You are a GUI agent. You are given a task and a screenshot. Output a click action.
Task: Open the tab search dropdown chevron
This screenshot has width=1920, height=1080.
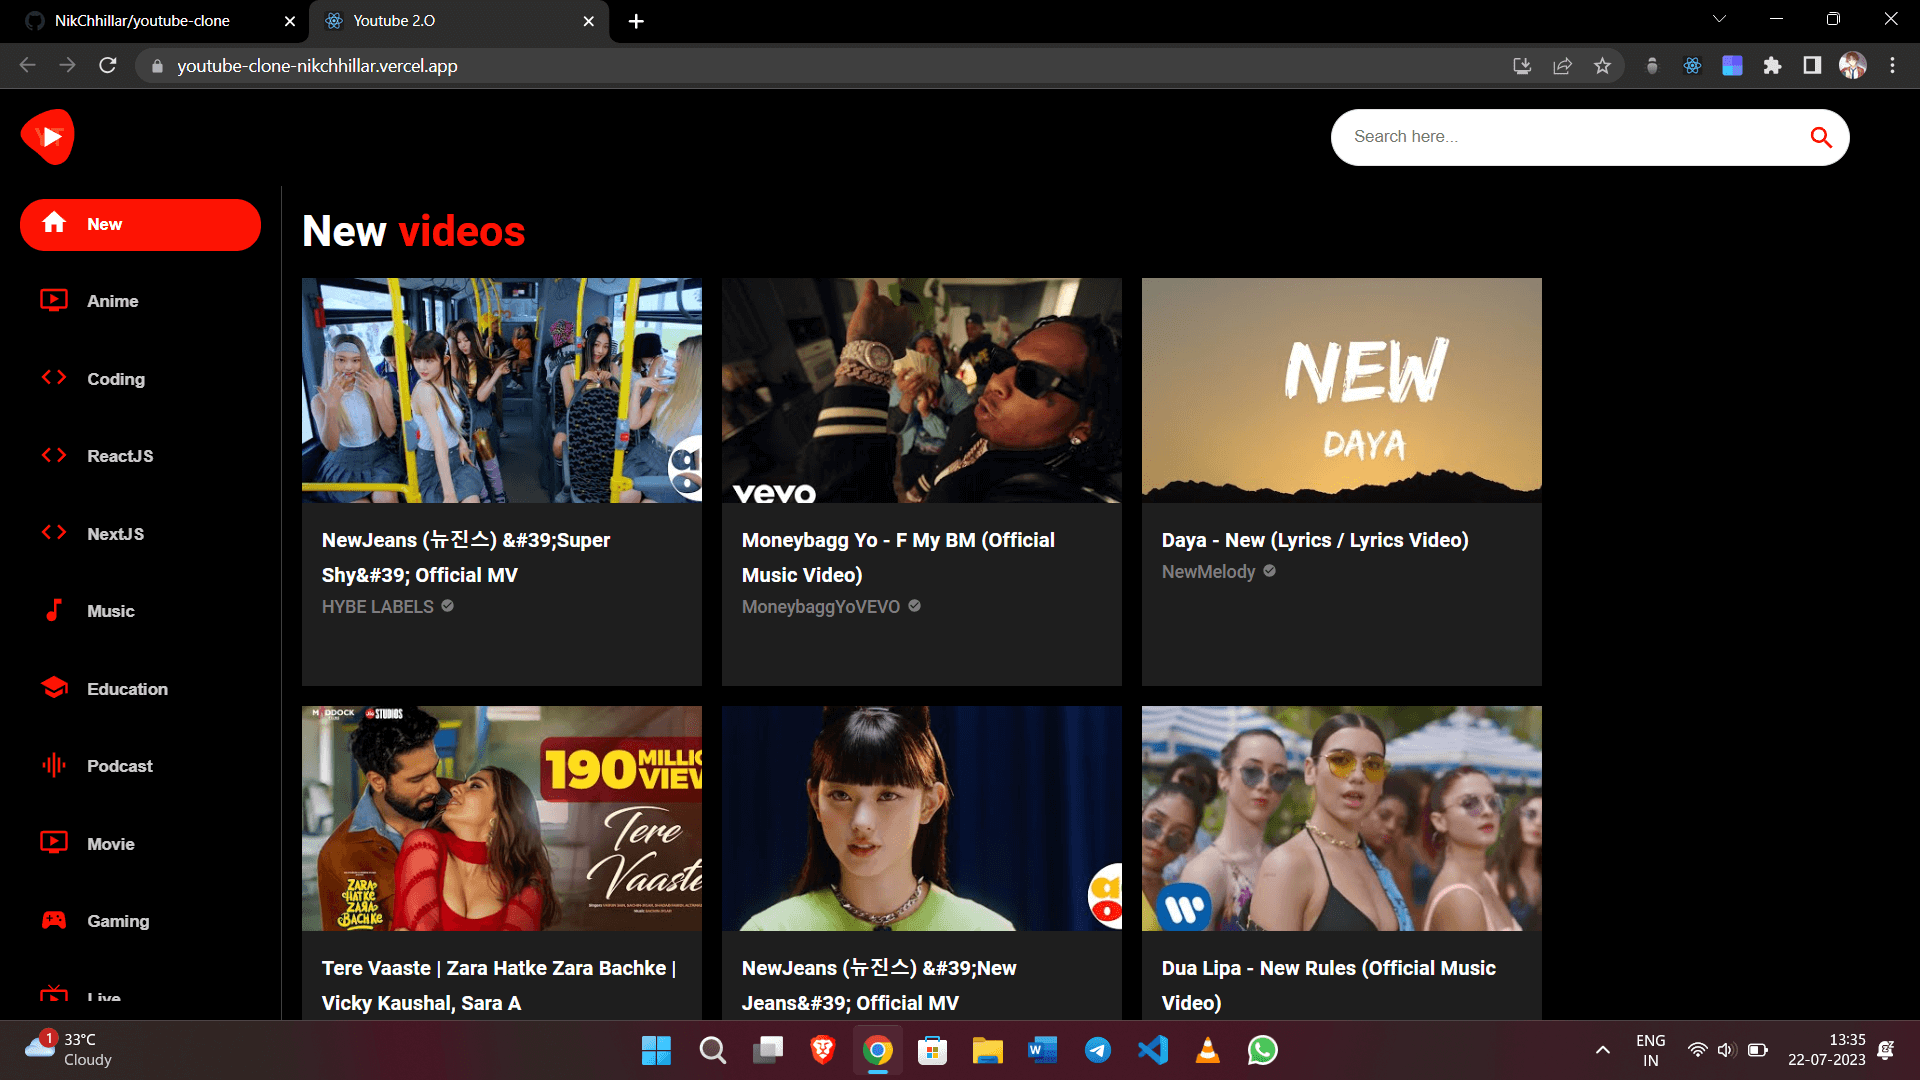1719,19
